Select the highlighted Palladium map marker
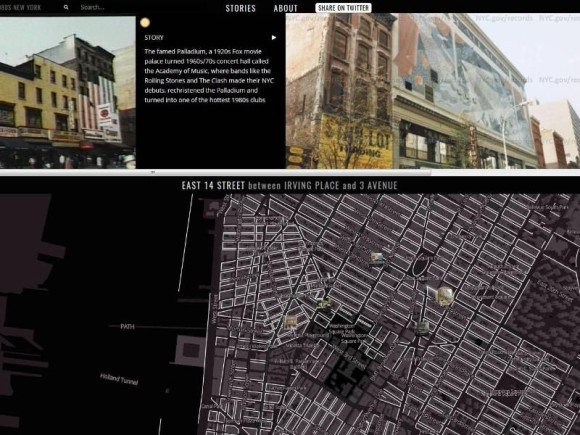580x435 pixels. coord(444,296)
